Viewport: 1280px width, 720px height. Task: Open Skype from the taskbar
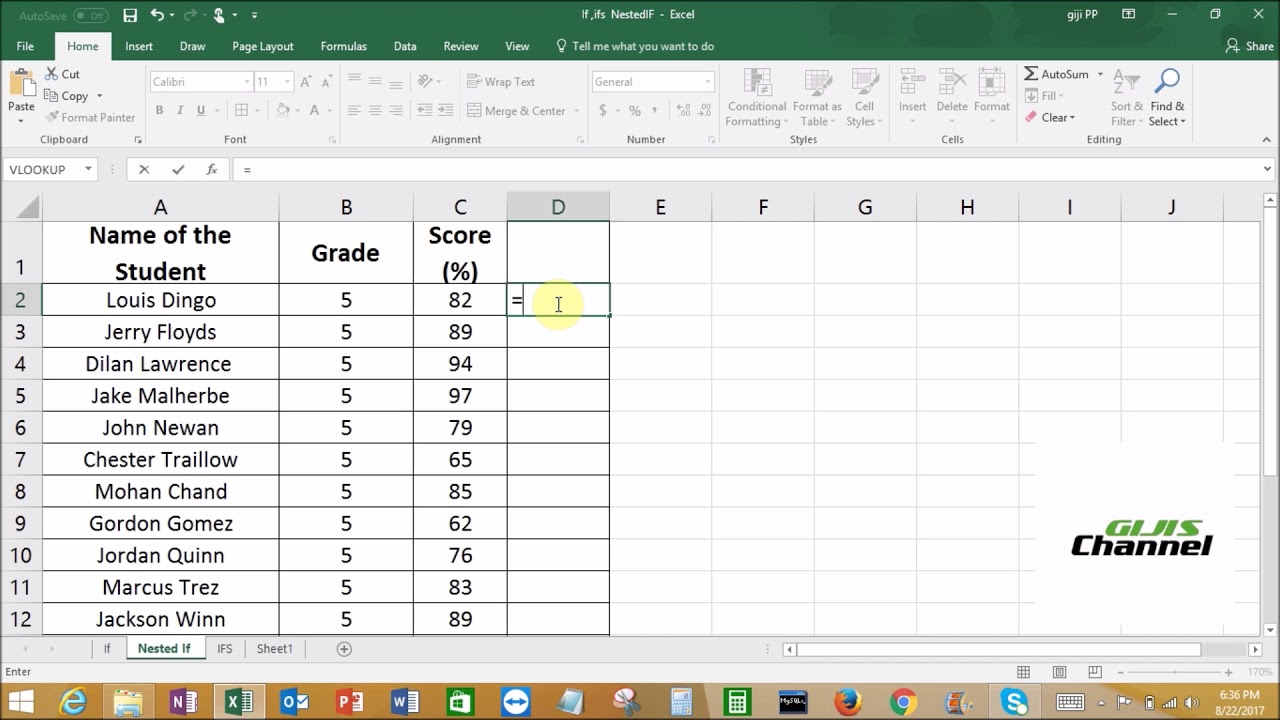pos(1015,701)
